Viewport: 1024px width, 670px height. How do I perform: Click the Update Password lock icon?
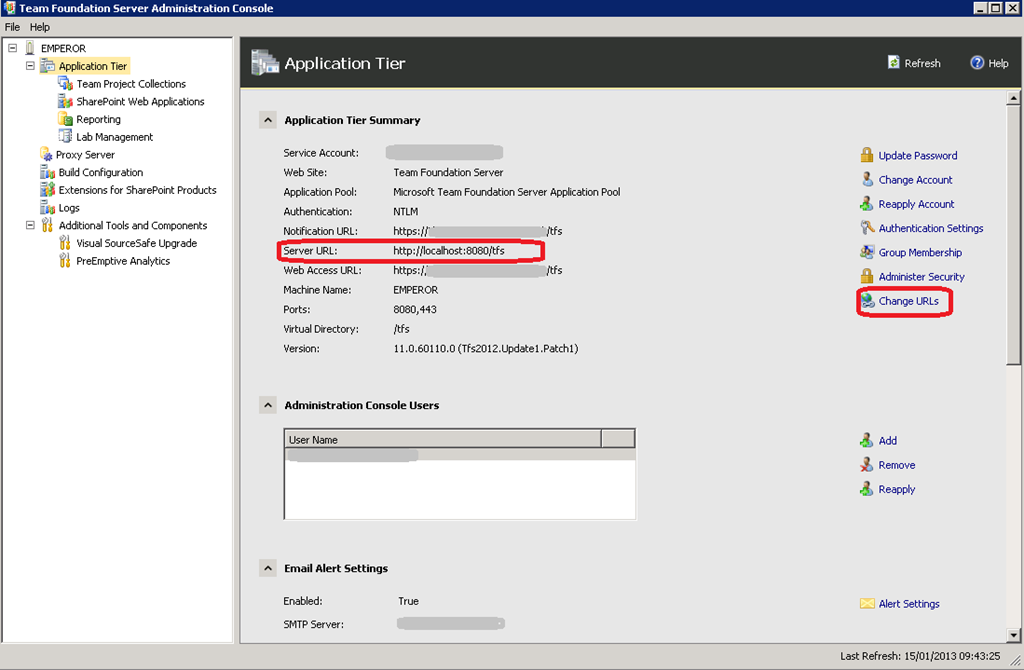tap(867, 155)
